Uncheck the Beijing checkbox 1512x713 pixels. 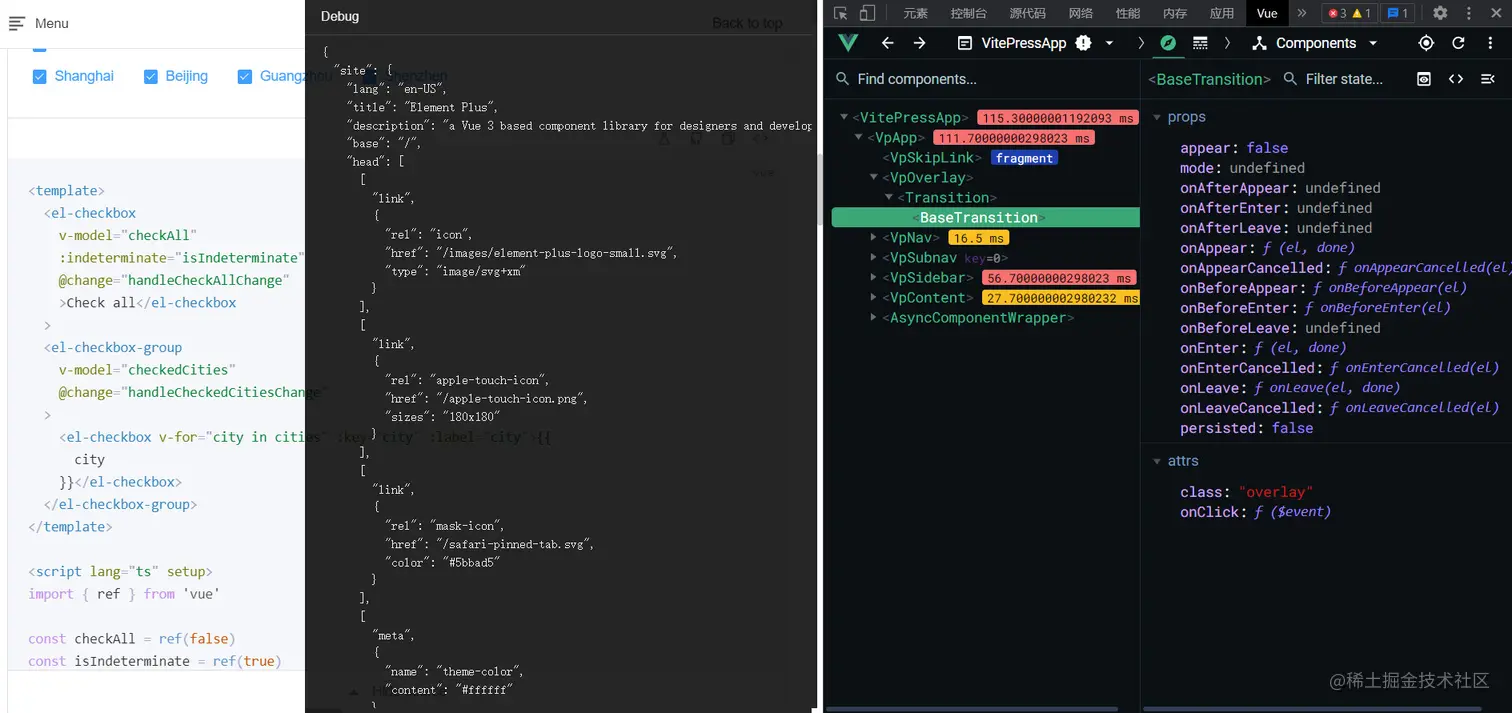(x=151, y=76)
